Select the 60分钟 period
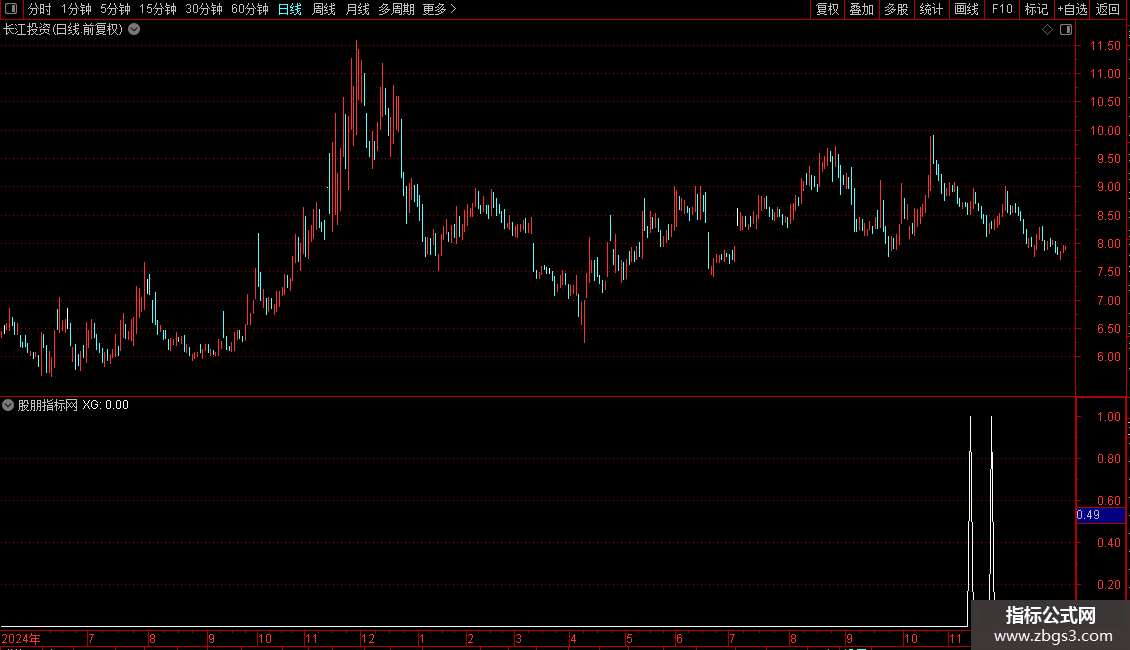Image resolution: width=1130 pixels, height=650 pixels. 250,9
